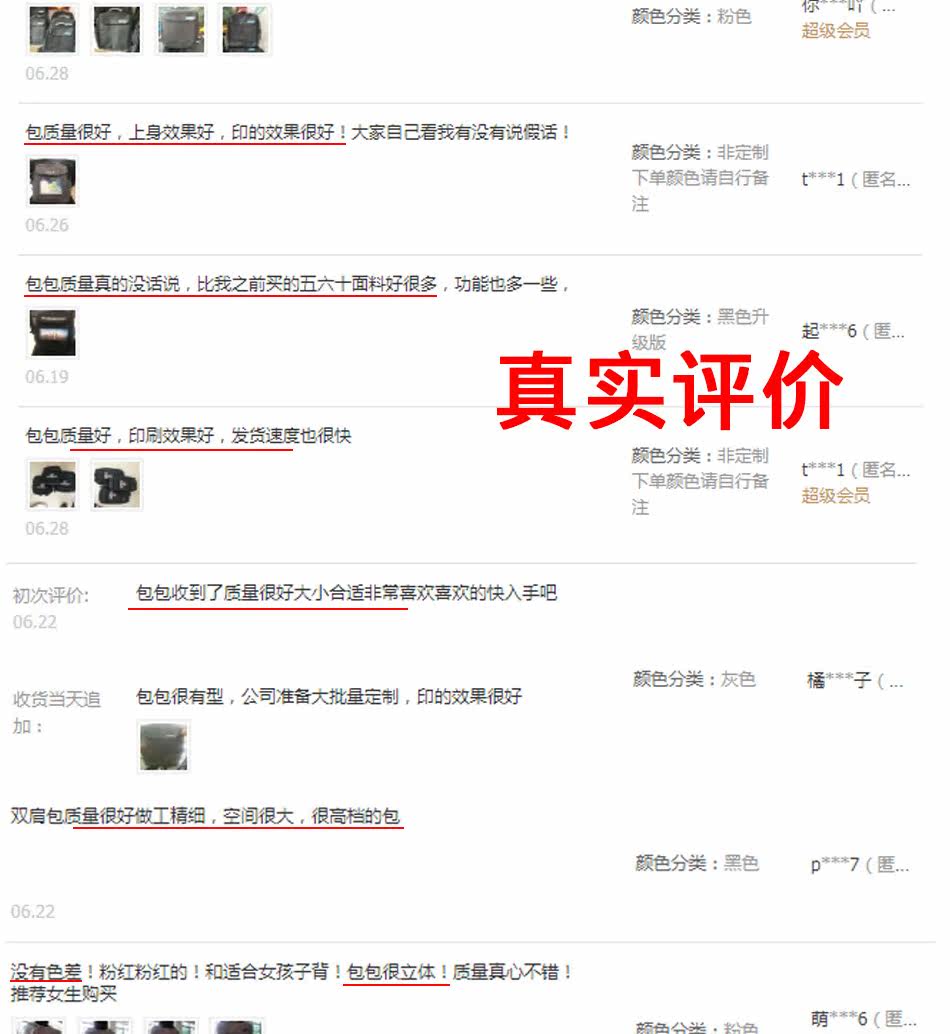The height and width of the screenshot is (1034, 950).
Task: View second photo of 发货速度也很快 review
Action: point(116,485)
